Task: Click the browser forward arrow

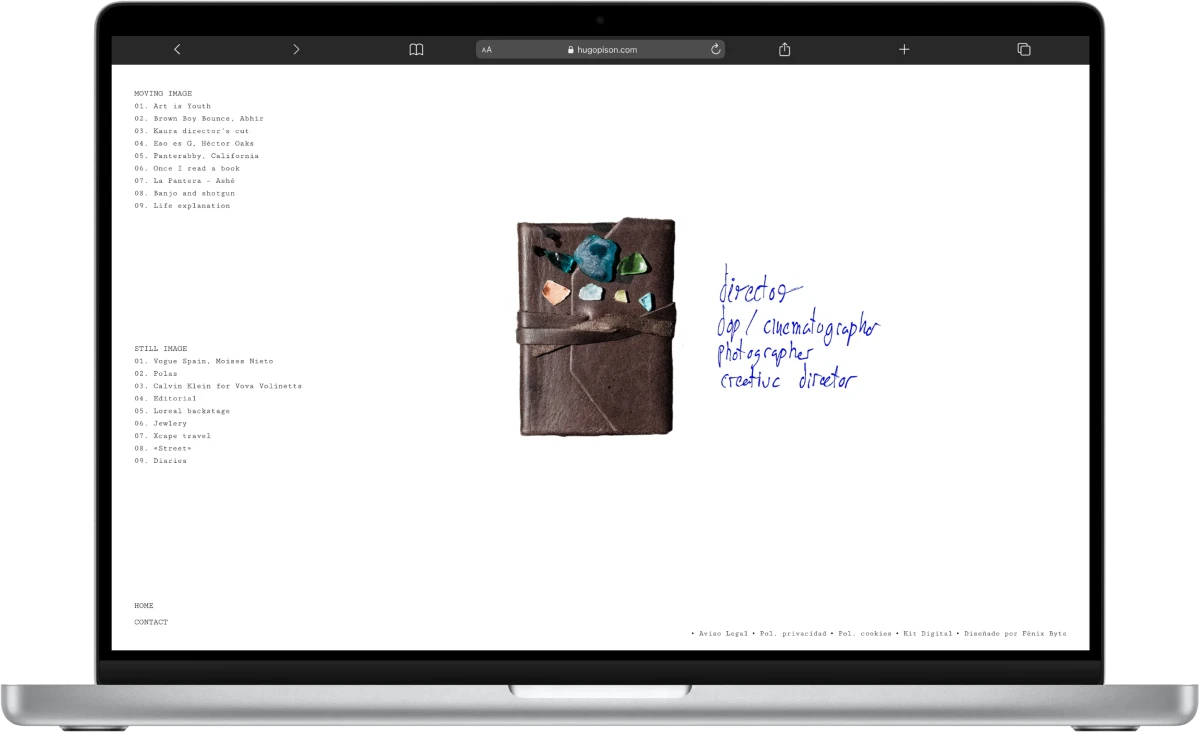Action: pos(296,49)
